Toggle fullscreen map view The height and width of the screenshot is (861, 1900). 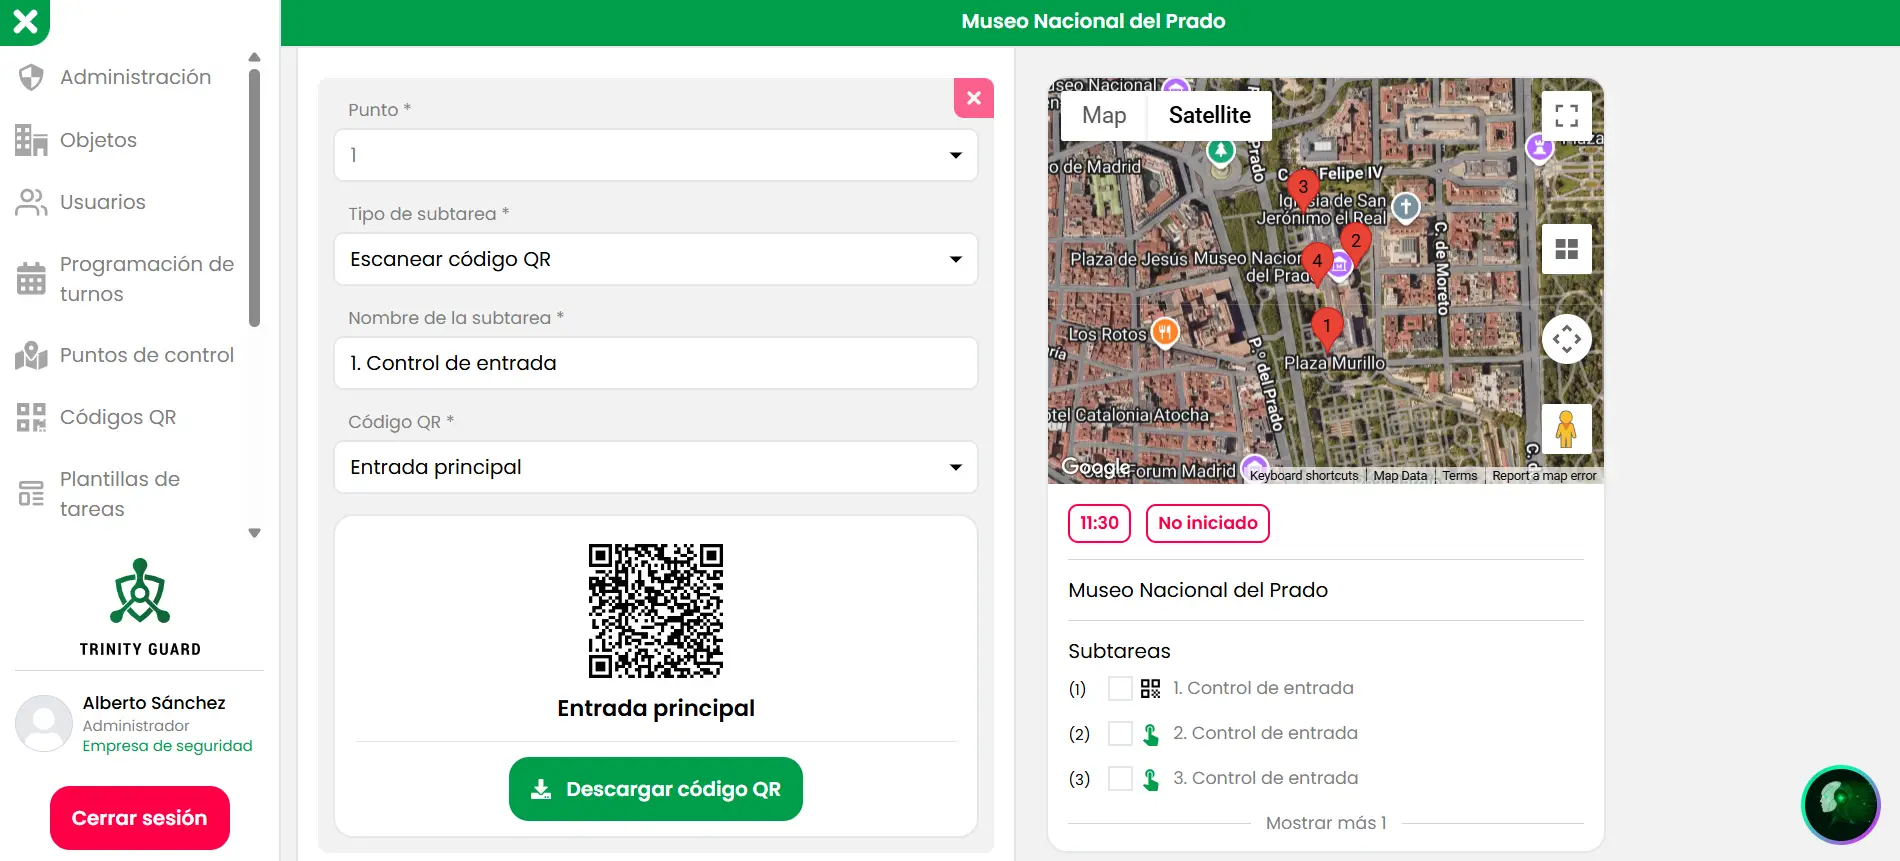click(1566, 116)
